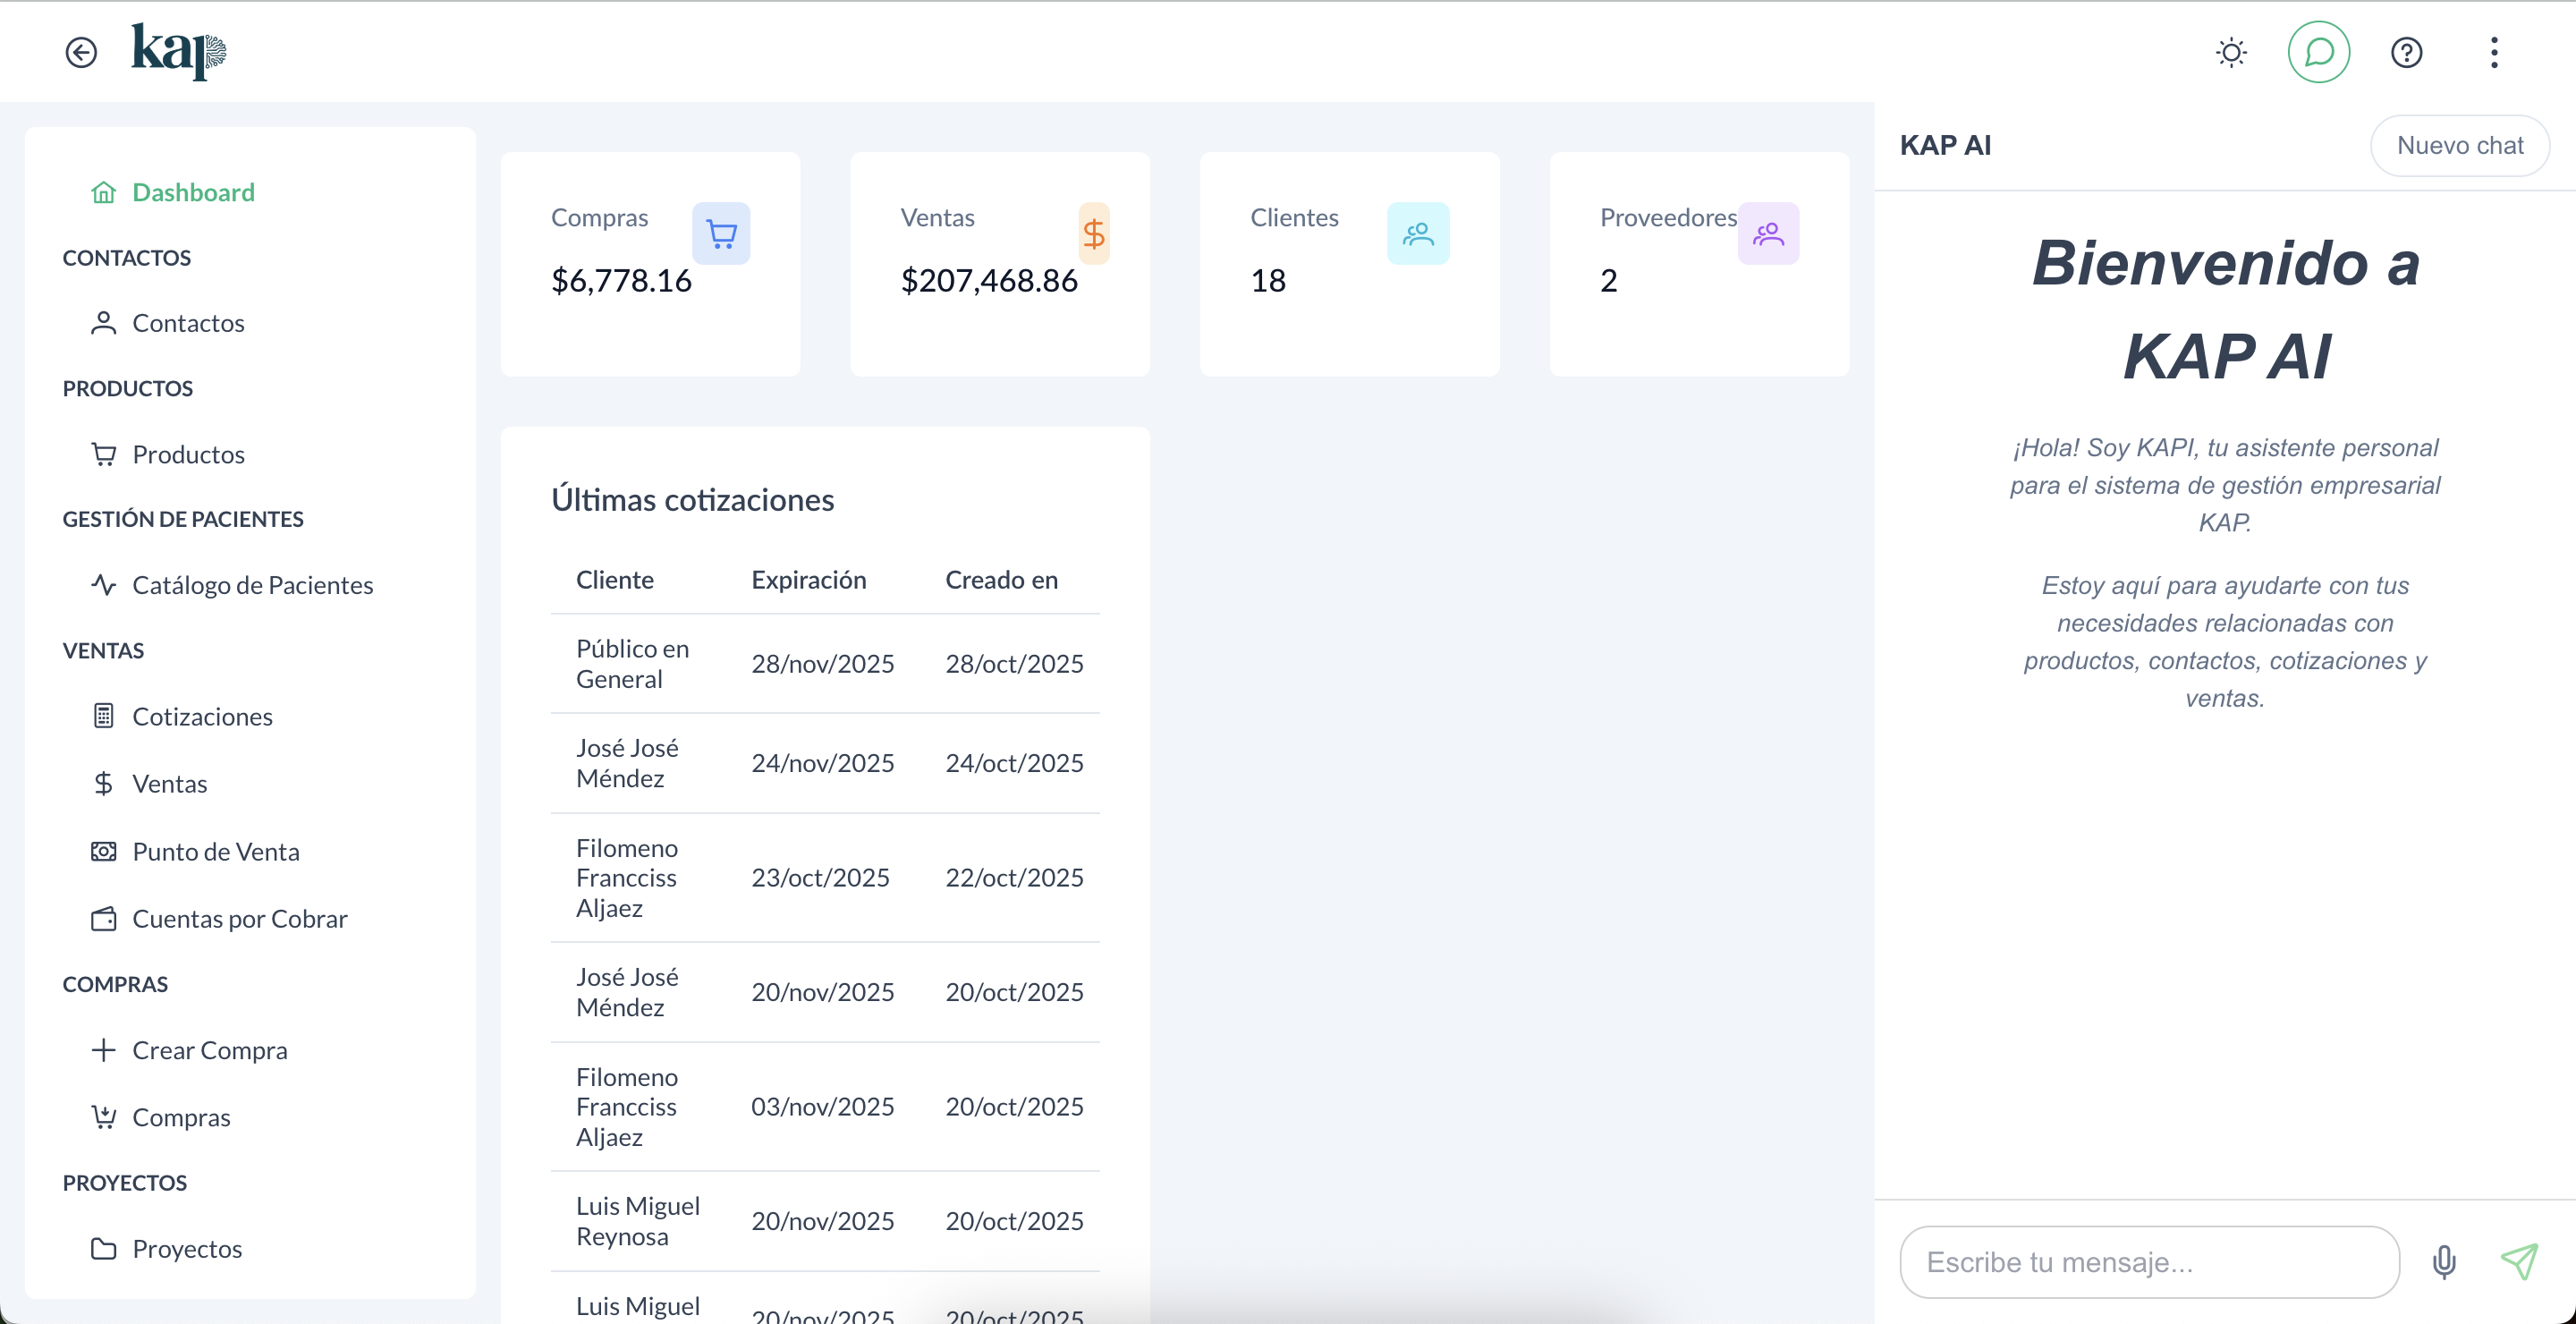This screenshot has height=1324, width=2576.
Task: Toggle the theme with the sun icon
Action: [x=2230, y=52]
